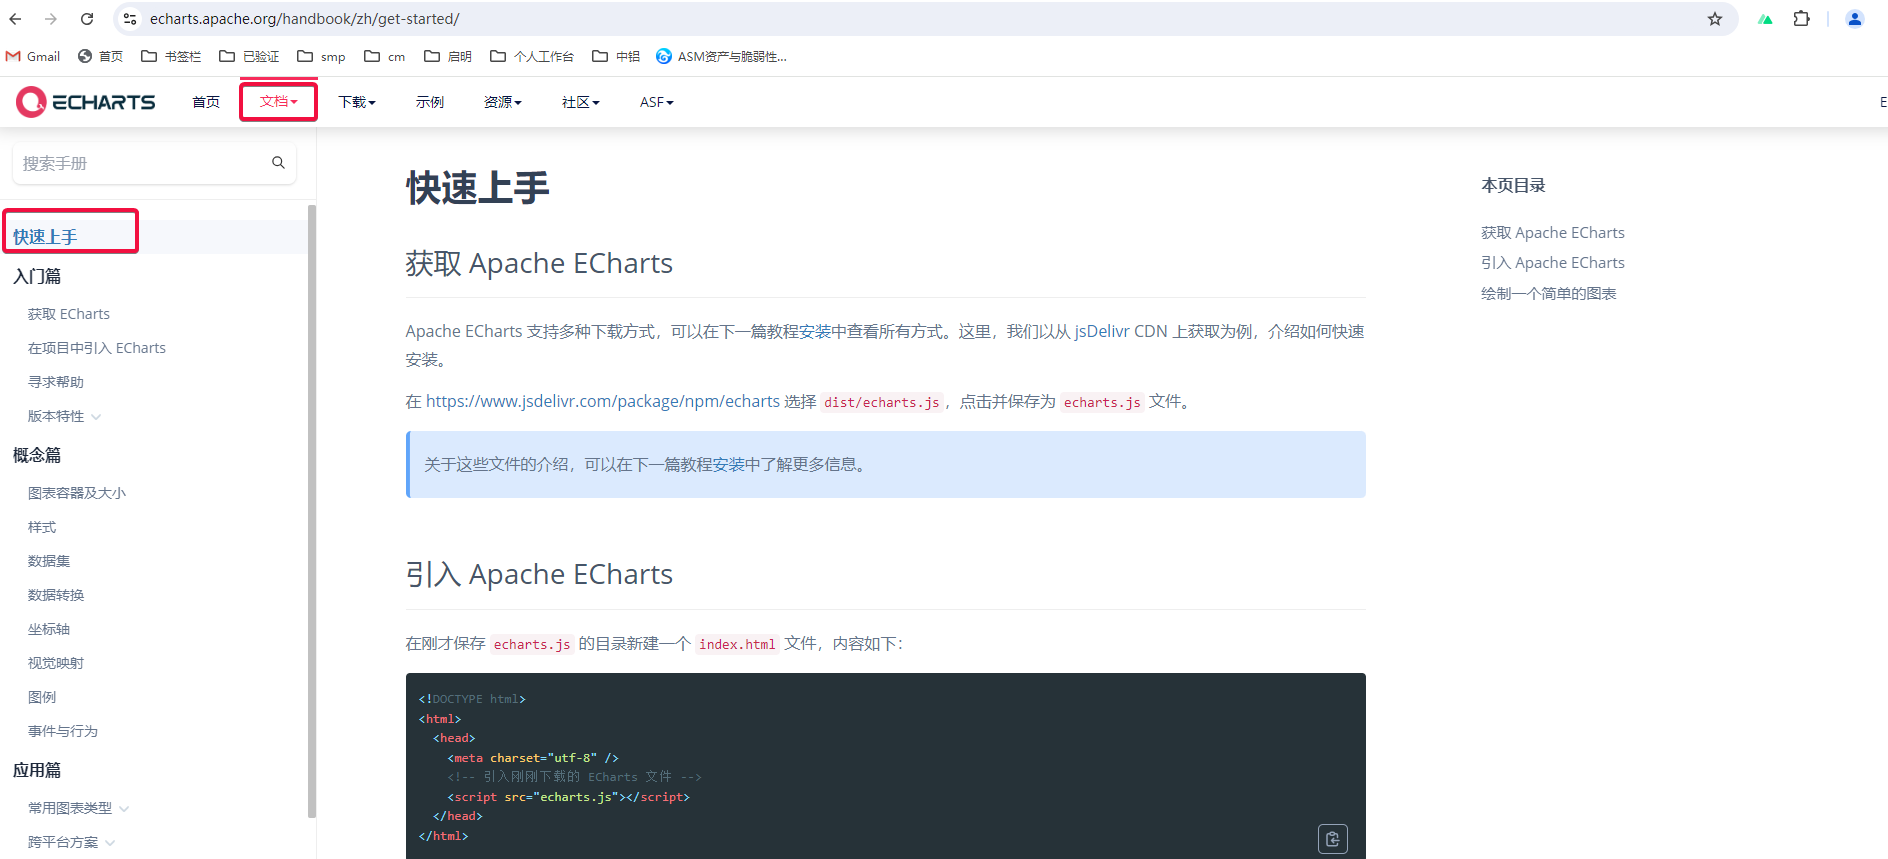The image size is (1888, 859).
Task: Expand the 跨平台方案 sidebar section
Action: pos(71,842)
